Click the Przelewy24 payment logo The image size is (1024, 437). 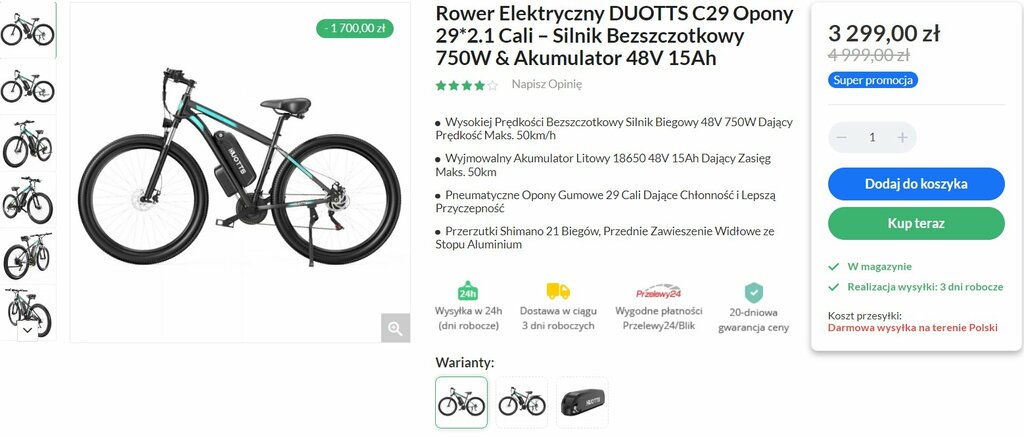658,291
